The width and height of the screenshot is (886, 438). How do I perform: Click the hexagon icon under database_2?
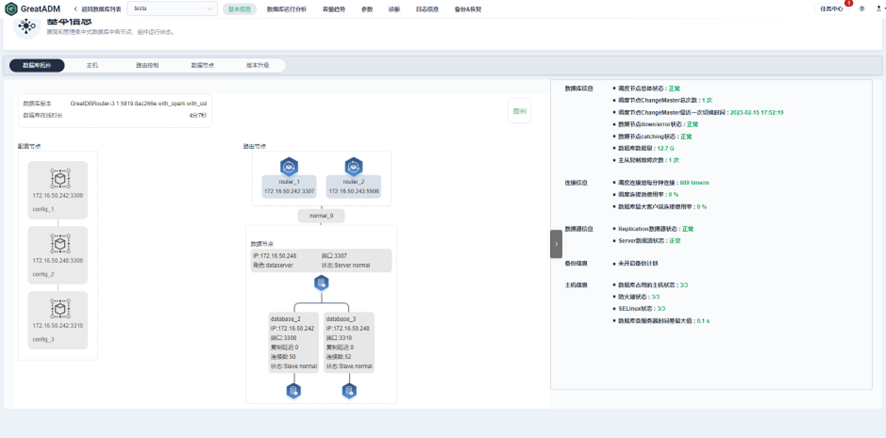pos(293,391)
